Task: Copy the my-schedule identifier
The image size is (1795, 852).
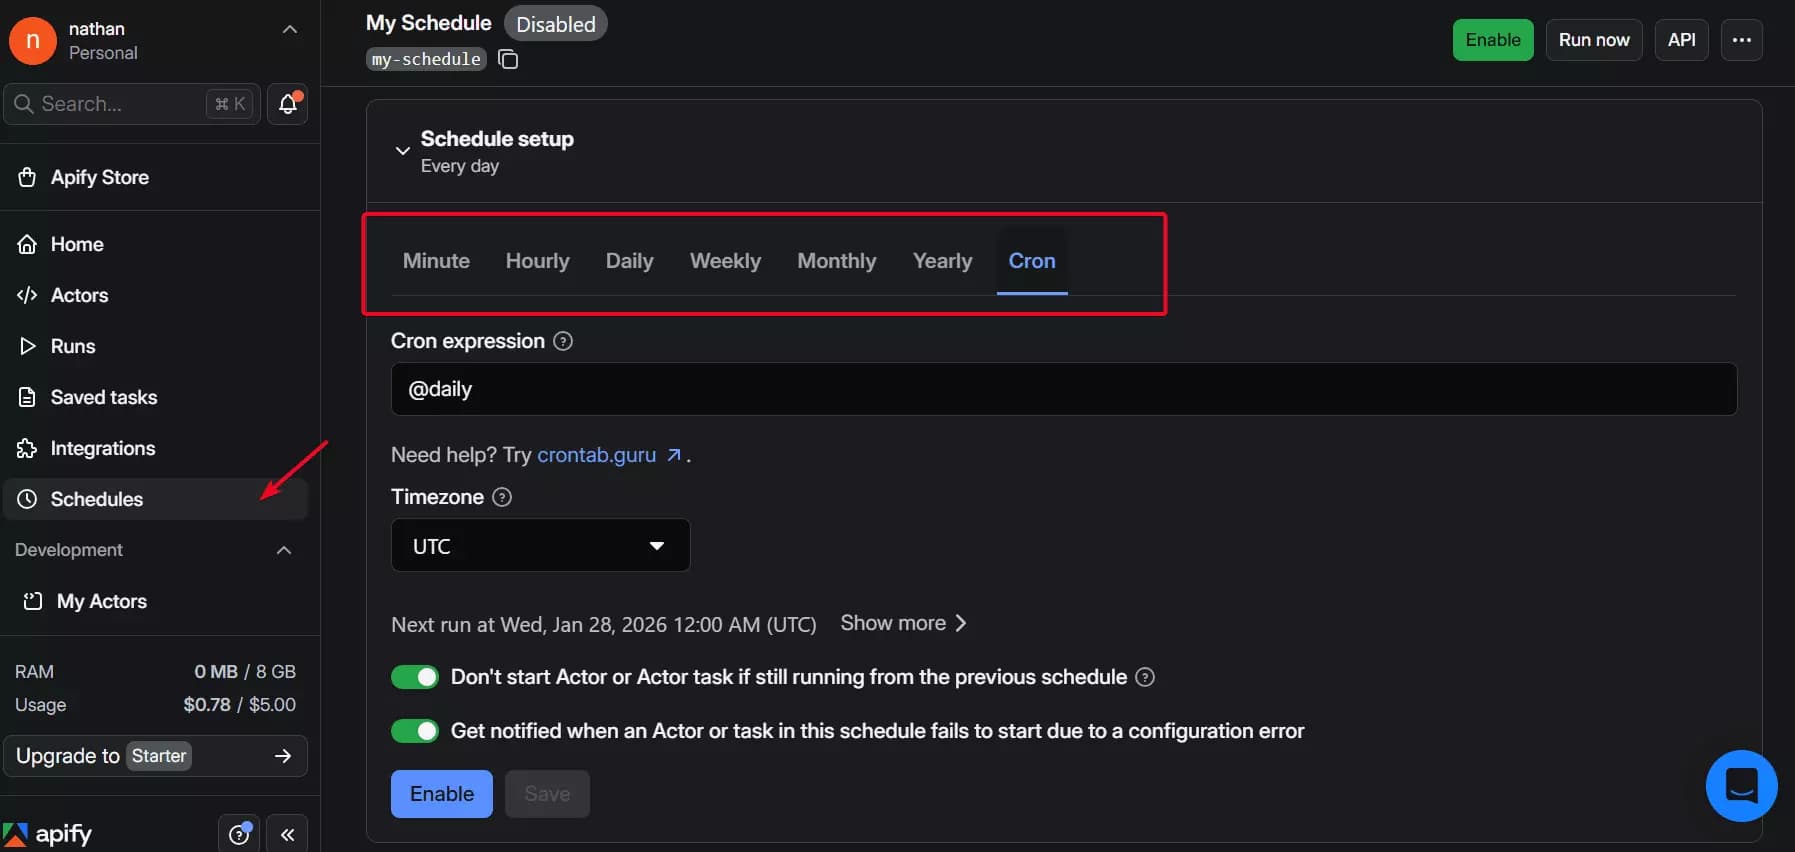Action: click(x=508, y=59)
